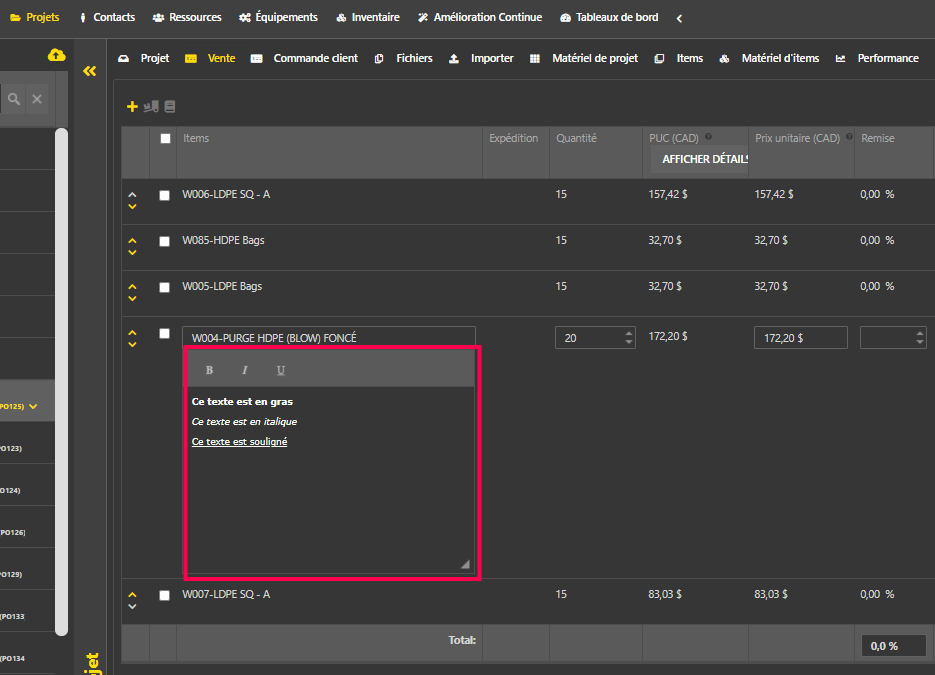Click the unit price field showing 172,20 $

(x=800, y=338)
